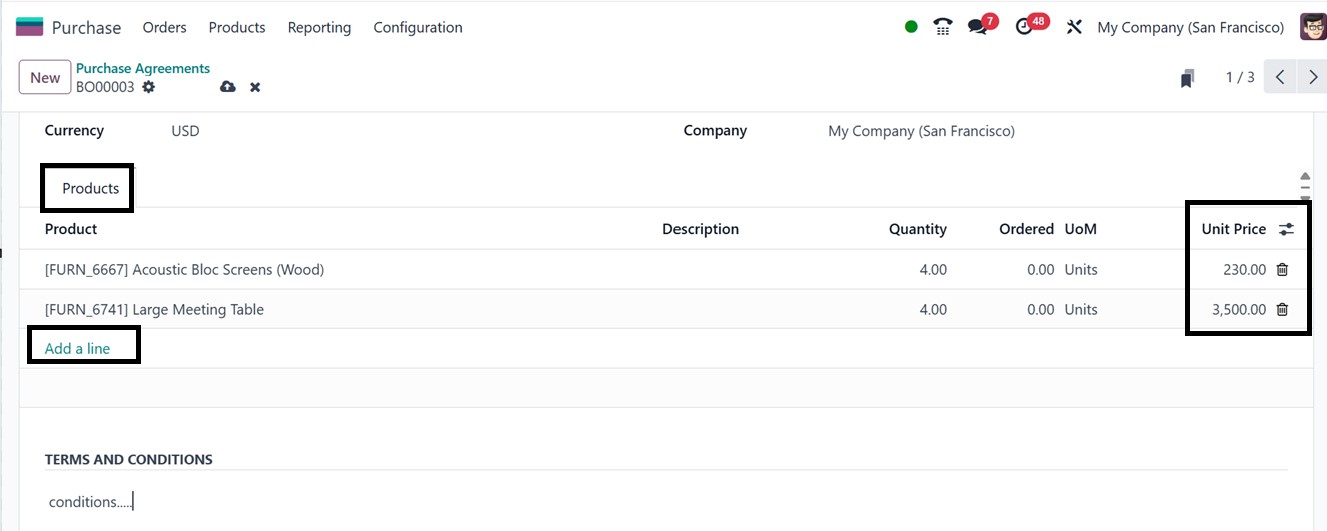Screen dimensions: 1327x531
Task: Go to next record with right arrow
Action: pos(1312,78)
